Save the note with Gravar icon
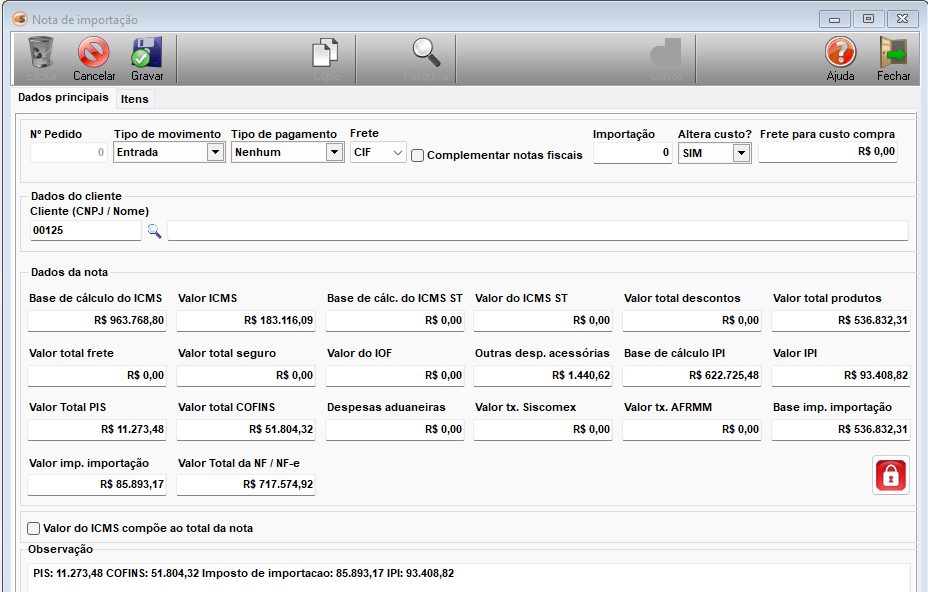This screenshot has height=592, width=928. (x=147, y=58)
